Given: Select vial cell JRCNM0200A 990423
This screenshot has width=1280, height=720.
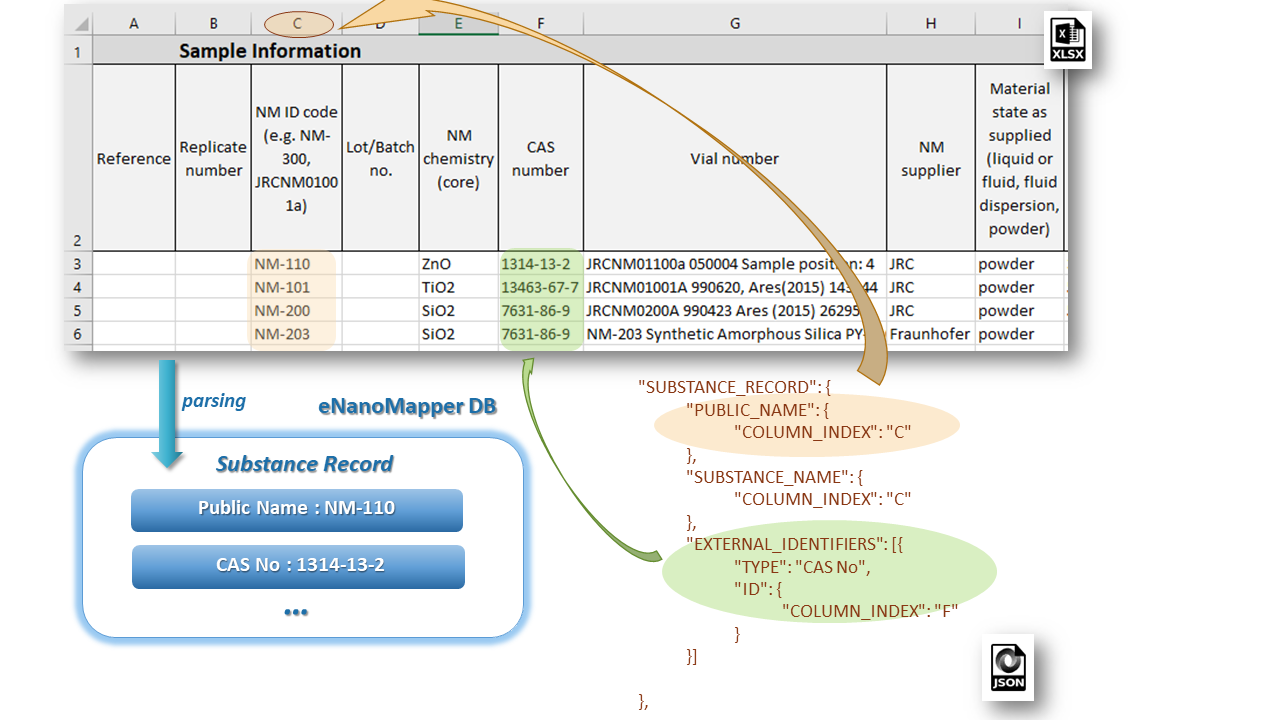Looking at the screenshot, I should pos(735,310).
